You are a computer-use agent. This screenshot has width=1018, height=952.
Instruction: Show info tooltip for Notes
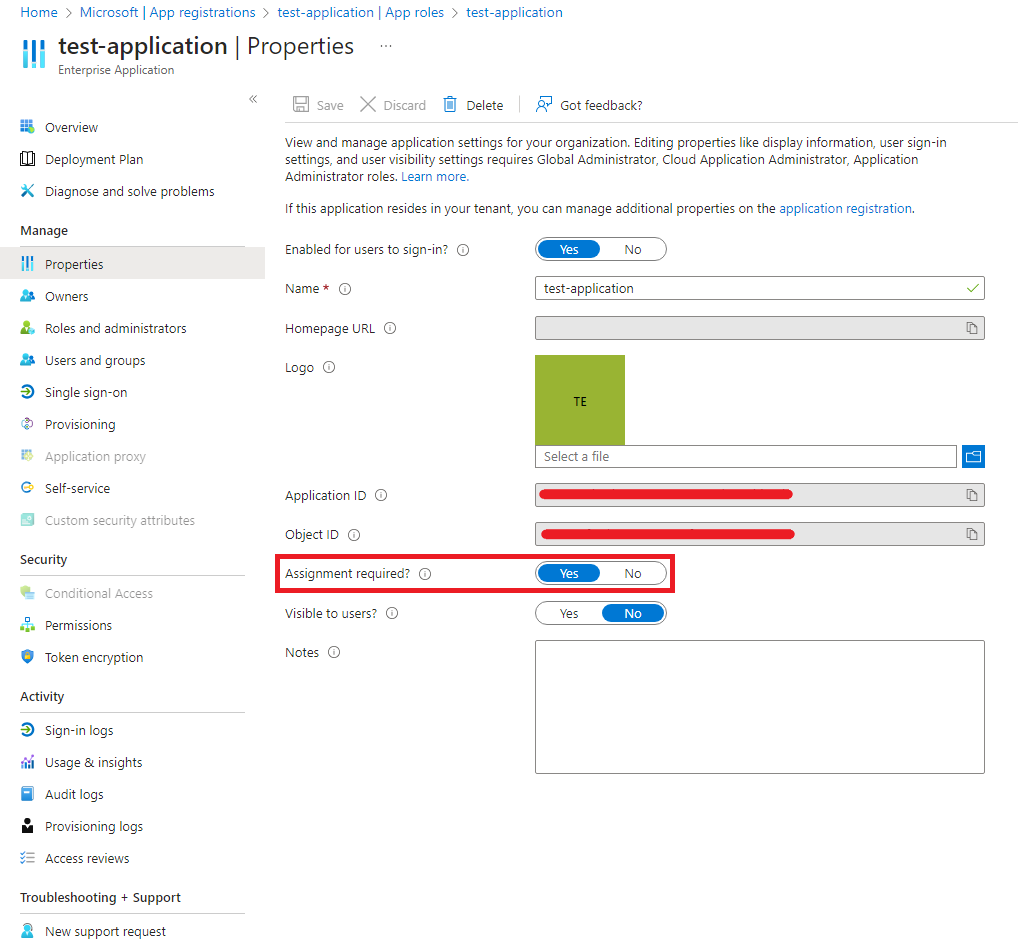point(334,652)
